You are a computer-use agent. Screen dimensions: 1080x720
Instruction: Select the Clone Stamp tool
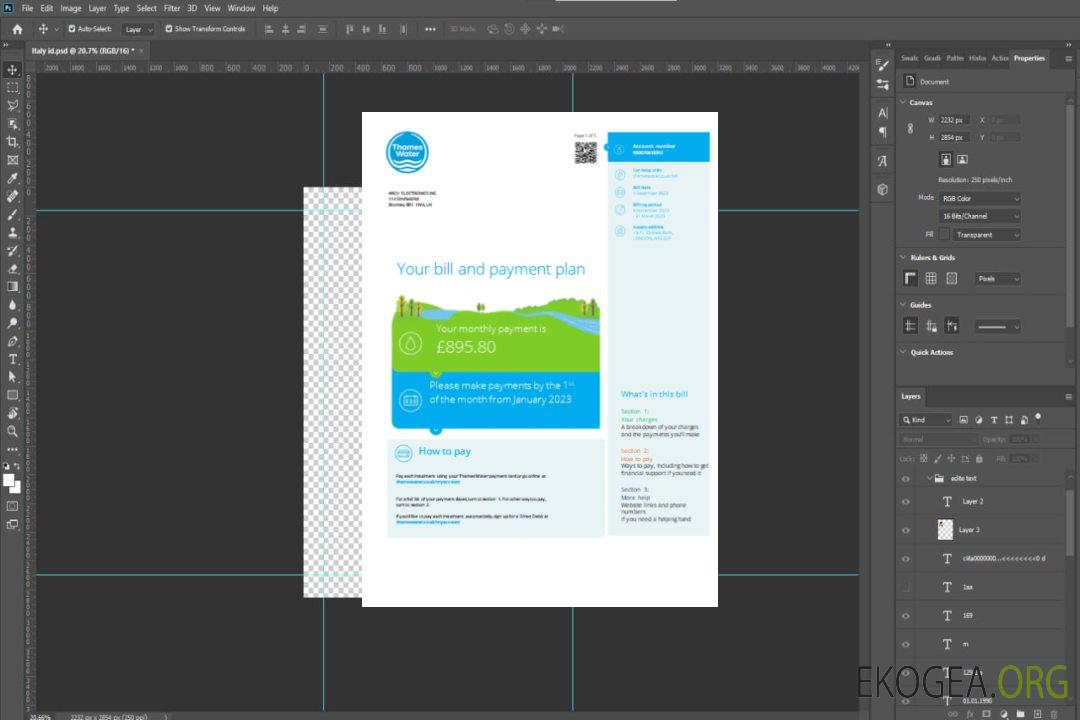tap(13, 232)
